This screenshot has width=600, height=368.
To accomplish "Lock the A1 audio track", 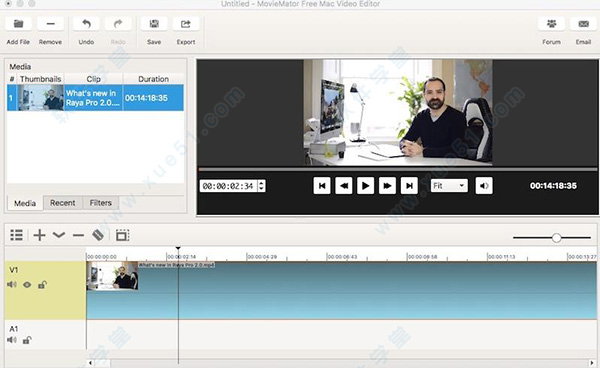I will [x=27, y=340].
